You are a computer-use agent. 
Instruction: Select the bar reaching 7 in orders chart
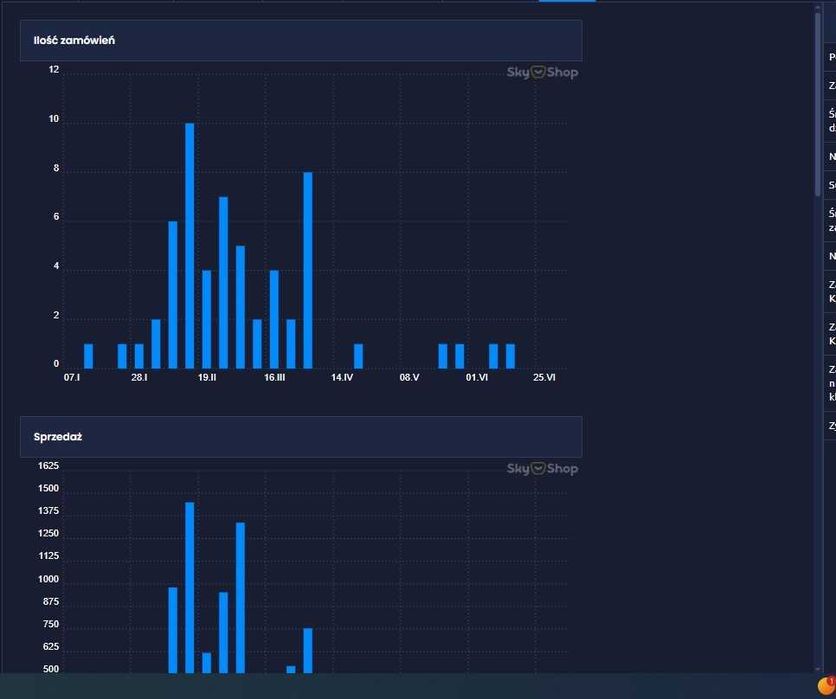(223, 283)
